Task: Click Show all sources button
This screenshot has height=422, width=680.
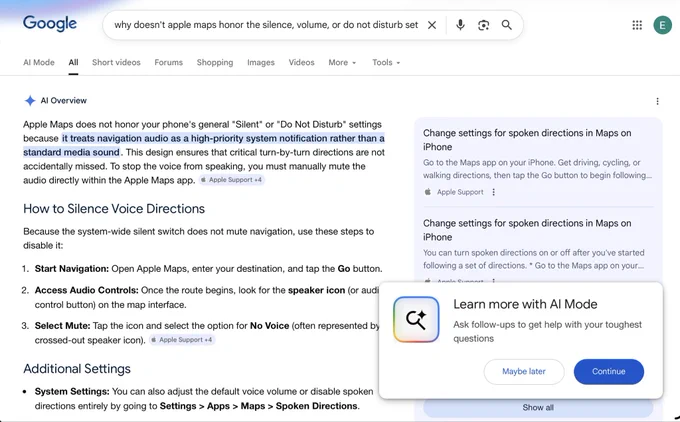Action: pos(538,408)
